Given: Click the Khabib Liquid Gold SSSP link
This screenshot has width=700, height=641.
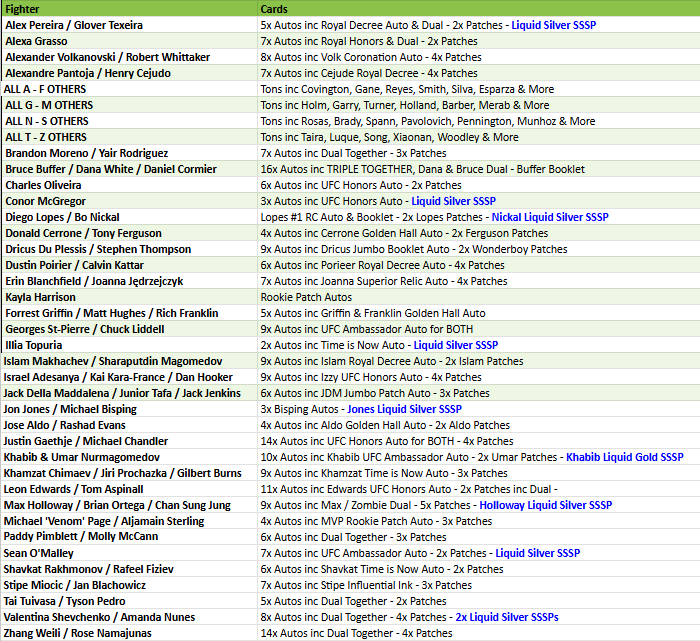Looking at the screenshot, I should (625, 457).
